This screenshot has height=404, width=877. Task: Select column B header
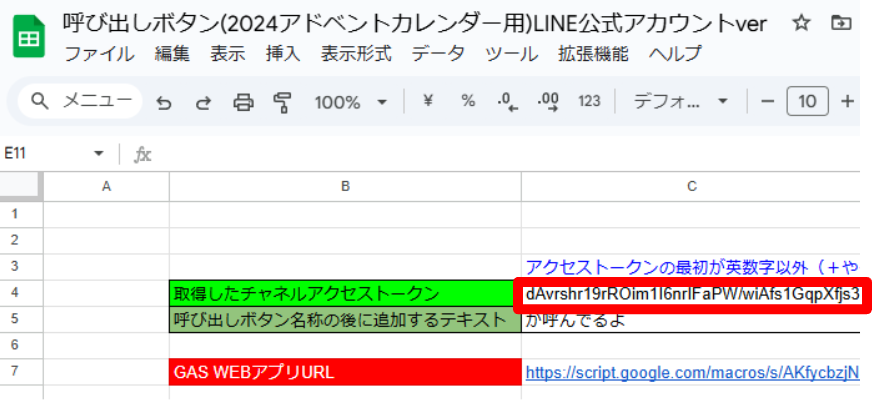coord(345,186)
